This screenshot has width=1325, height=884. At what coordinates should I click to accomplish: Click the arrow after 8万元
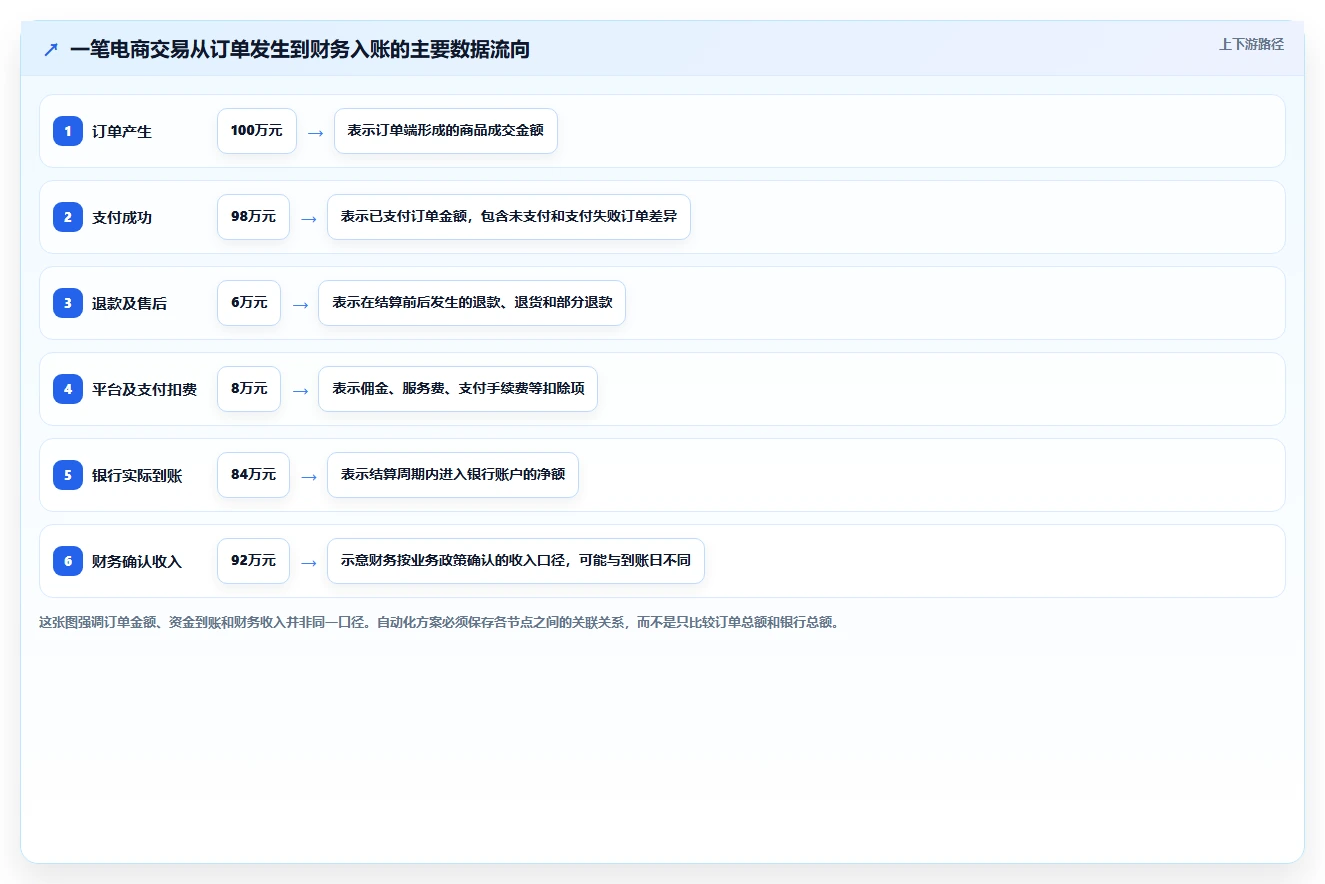point(300,390)
